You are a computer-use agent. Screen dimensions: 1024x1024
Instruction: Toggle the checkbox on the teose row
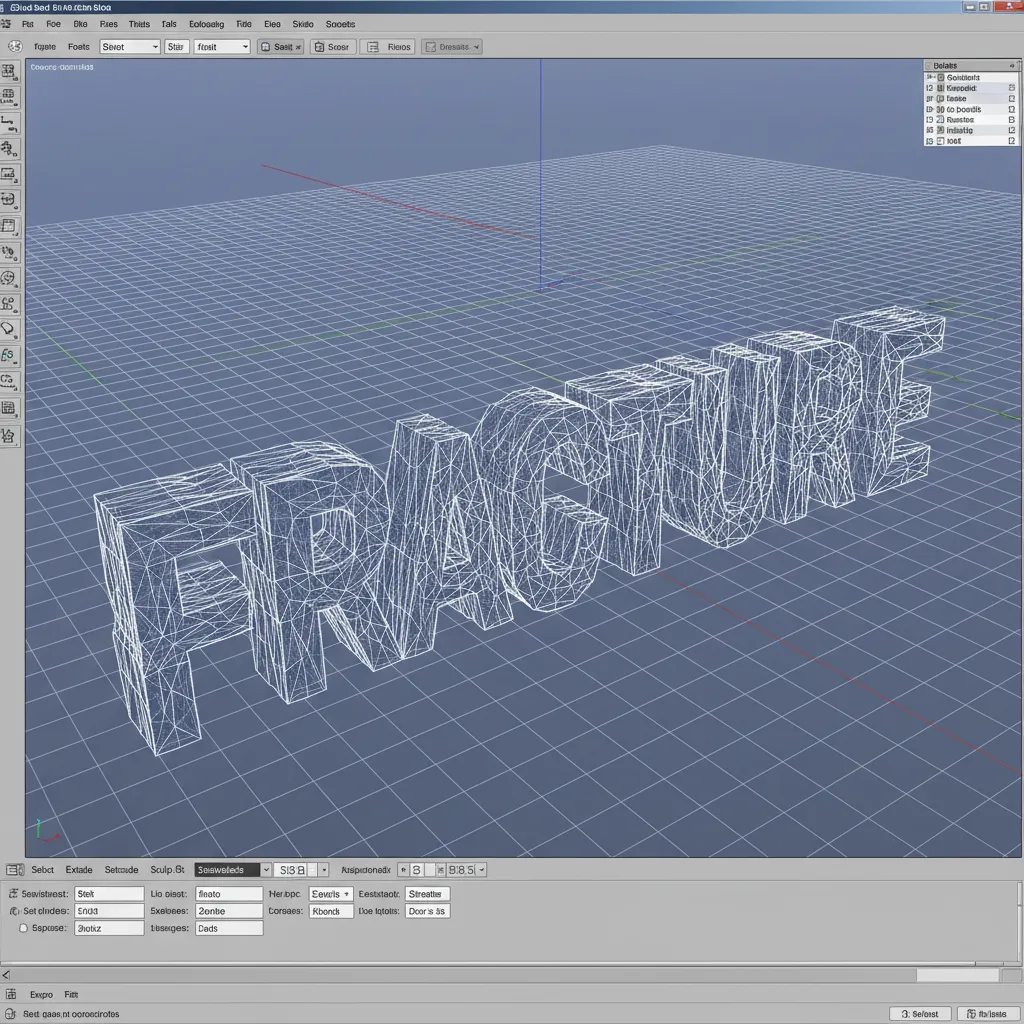[1012, 99]
